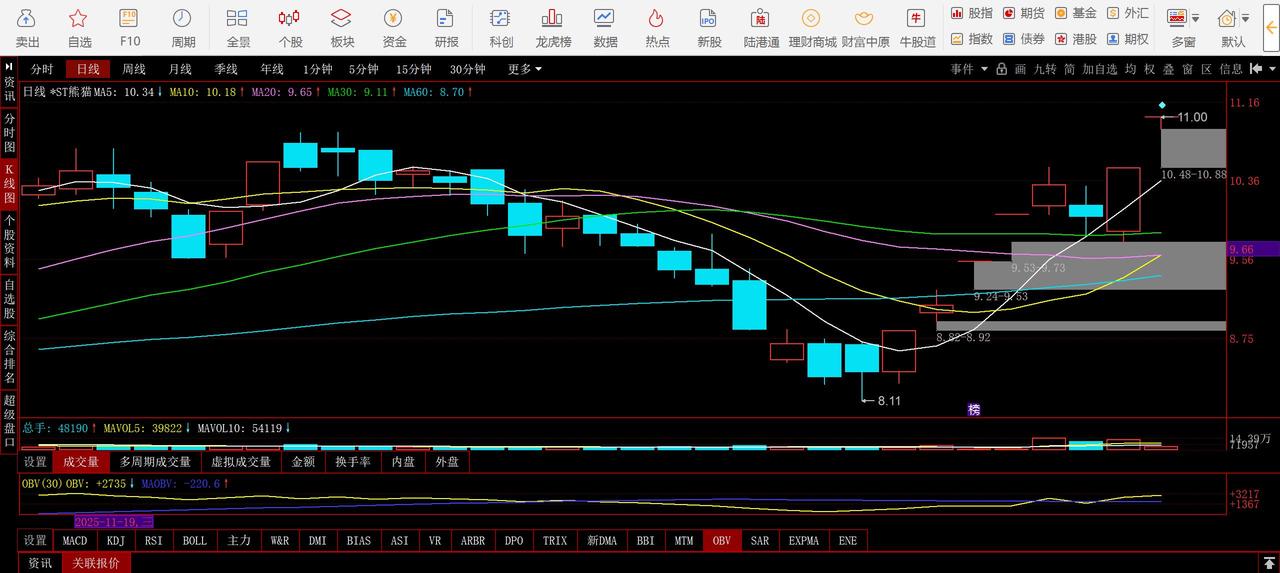Select the MACD indicator tab
This screenshot has width=1280, height=573.
75,540
